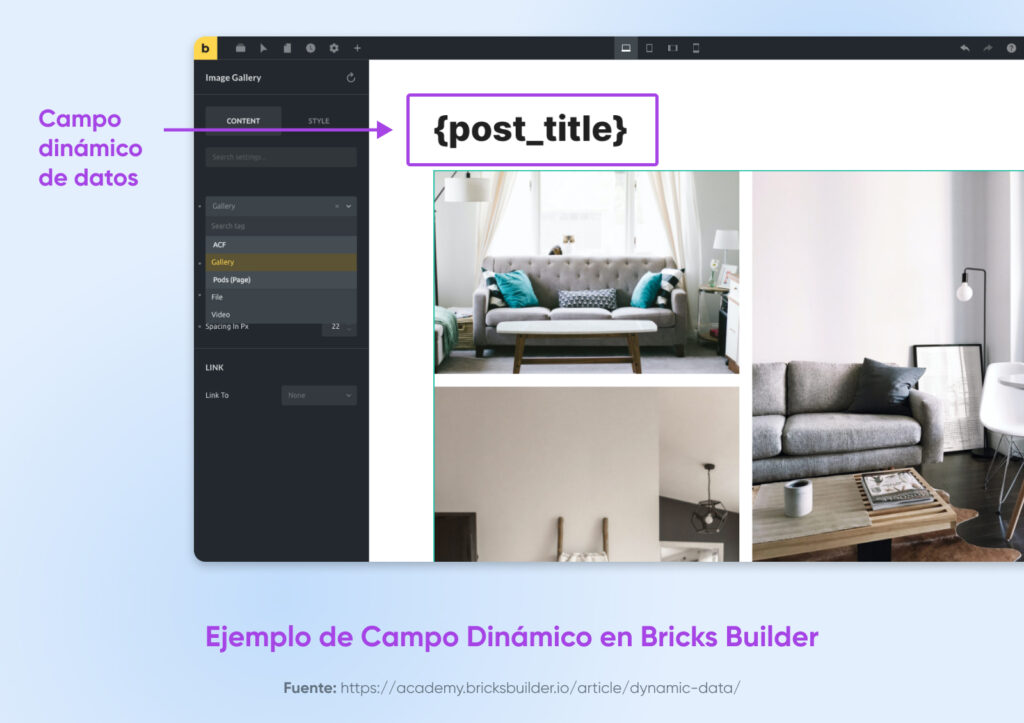The height and width of the screenshot is (723, 1024).
Task: Select tablet portrait viewport toggle
Action: (650, 47)
